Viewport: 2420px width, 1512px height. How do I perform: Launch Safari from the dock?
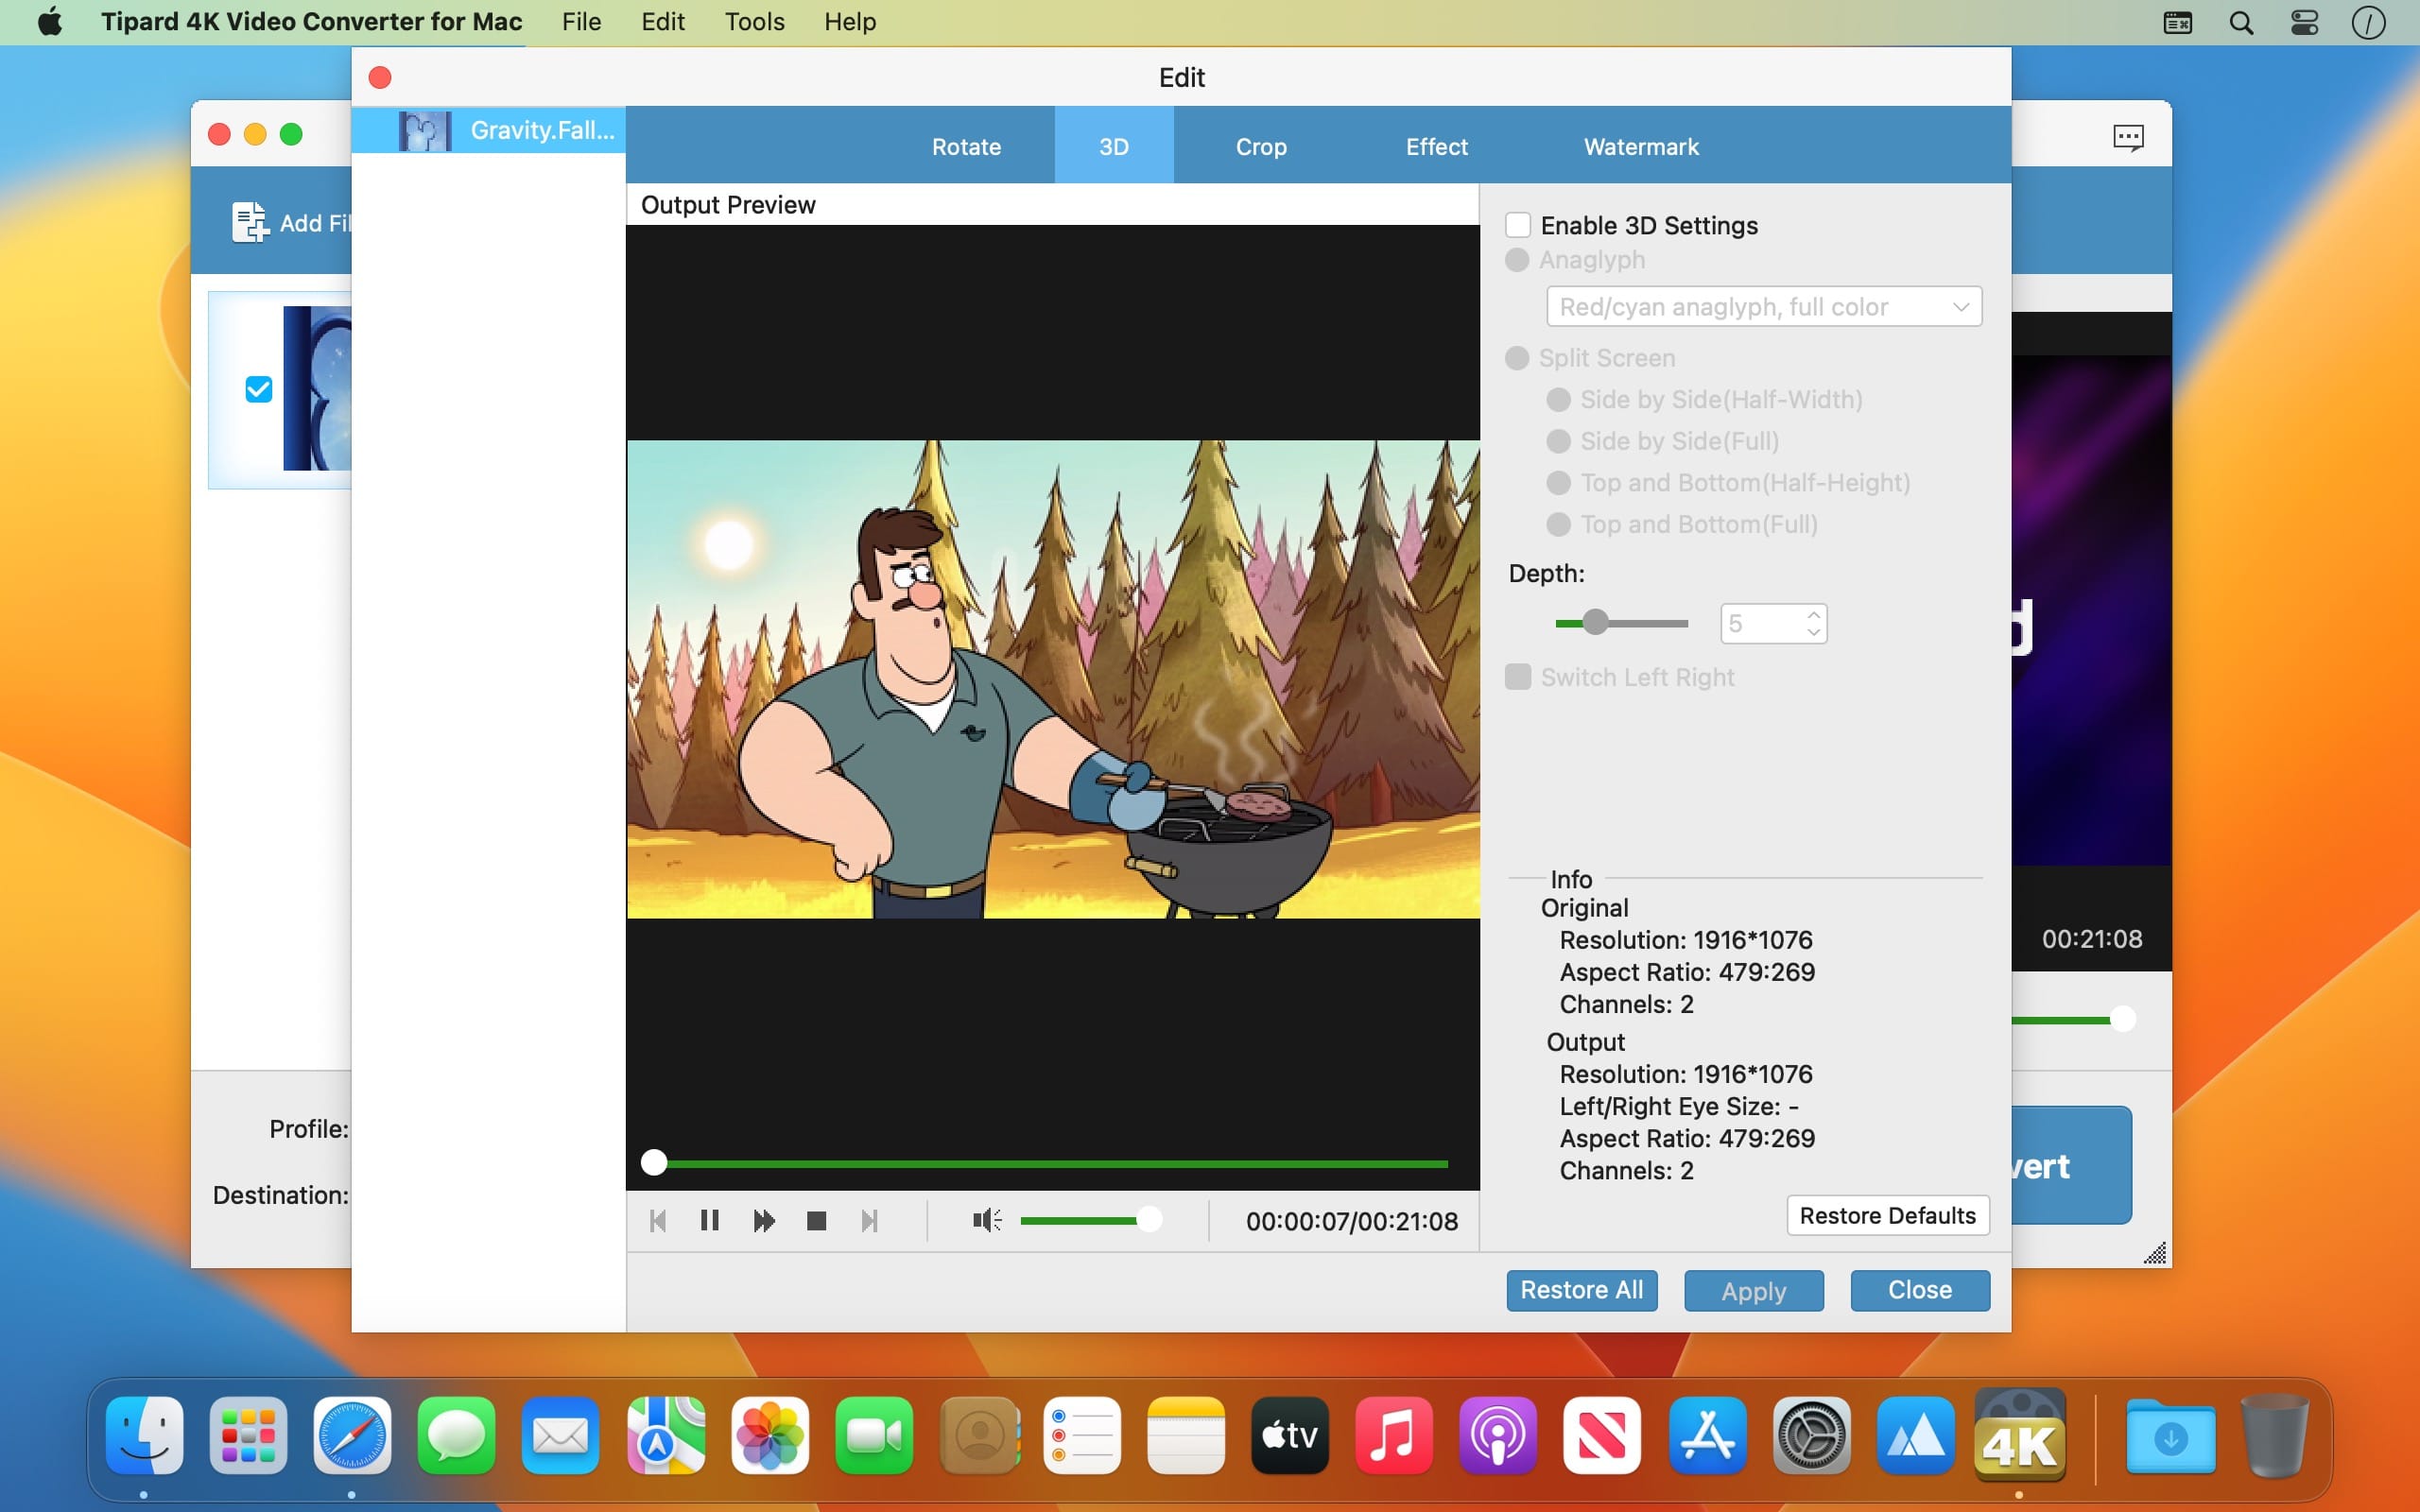(352, 1436)
